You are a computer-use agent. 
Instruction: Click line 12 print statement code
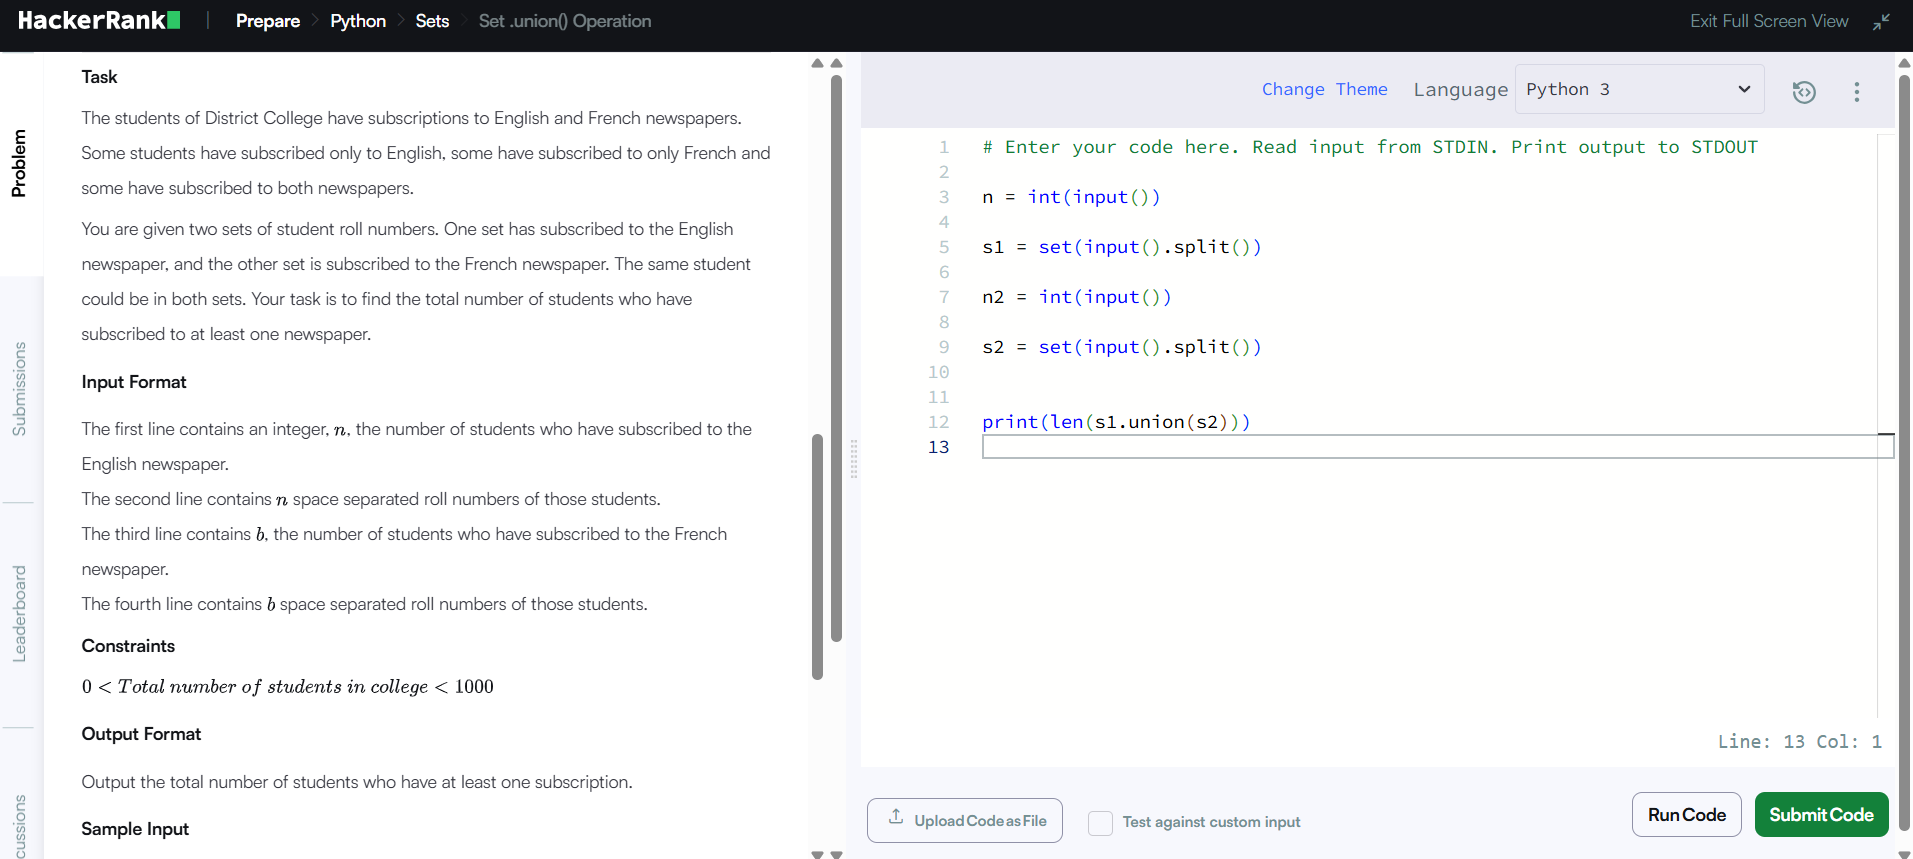click(1116, 422)
